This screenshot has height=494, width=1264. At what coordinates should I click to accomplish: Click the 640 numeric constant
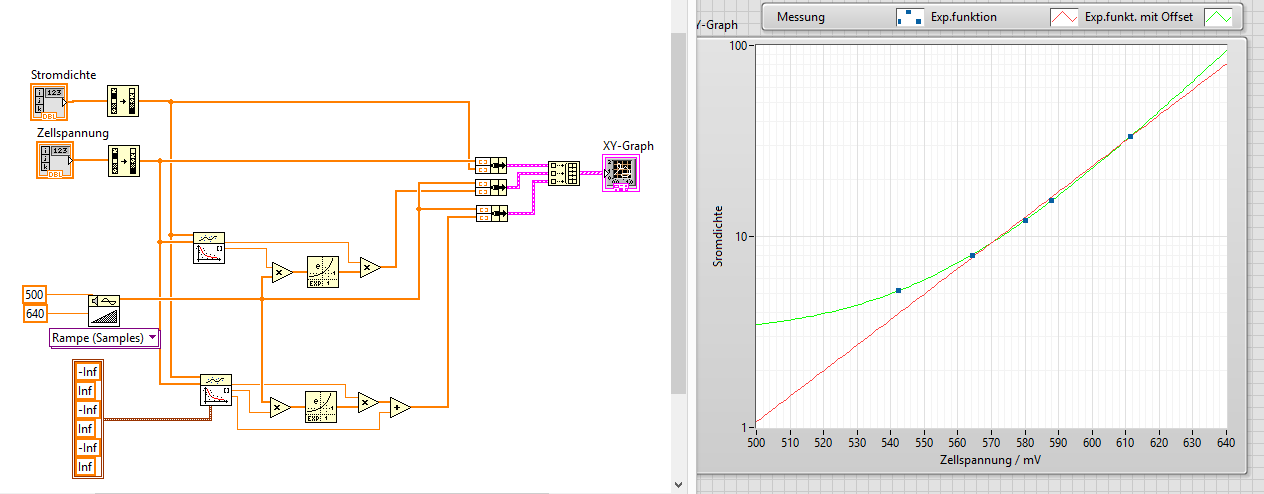[x=34, y=314]
